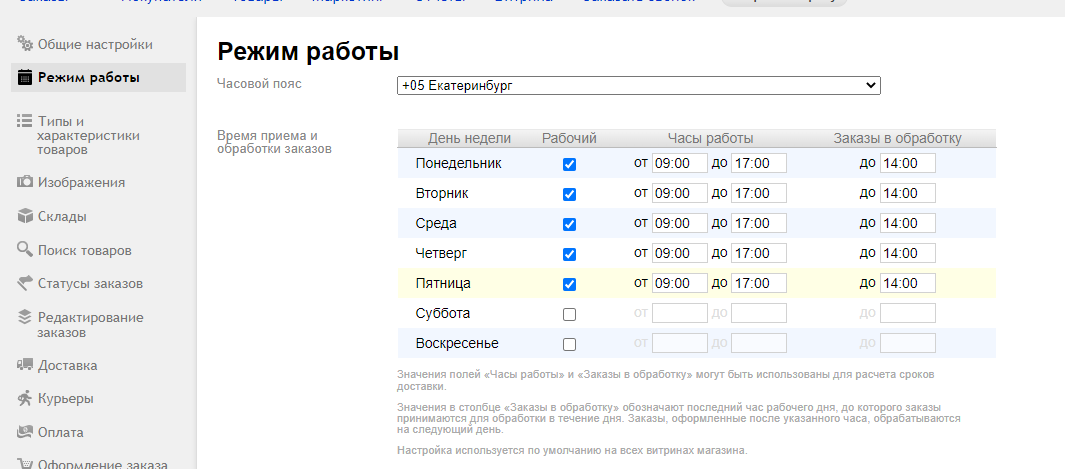Click the magnifier icon for Поиск товаров

(25, 250)
